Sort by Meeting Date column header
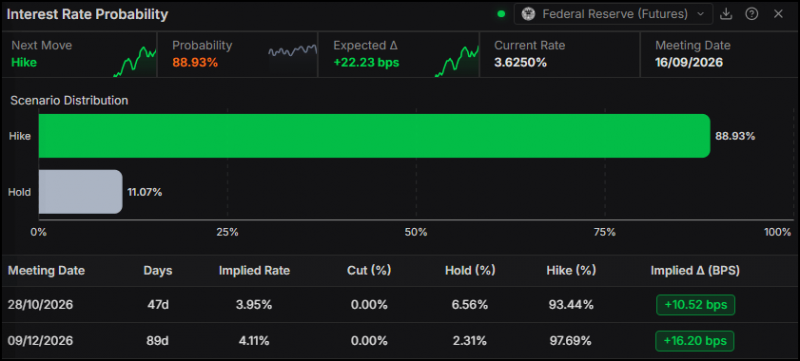The height and width of the screenshot is (361, 800). click(x=46, y=271)
